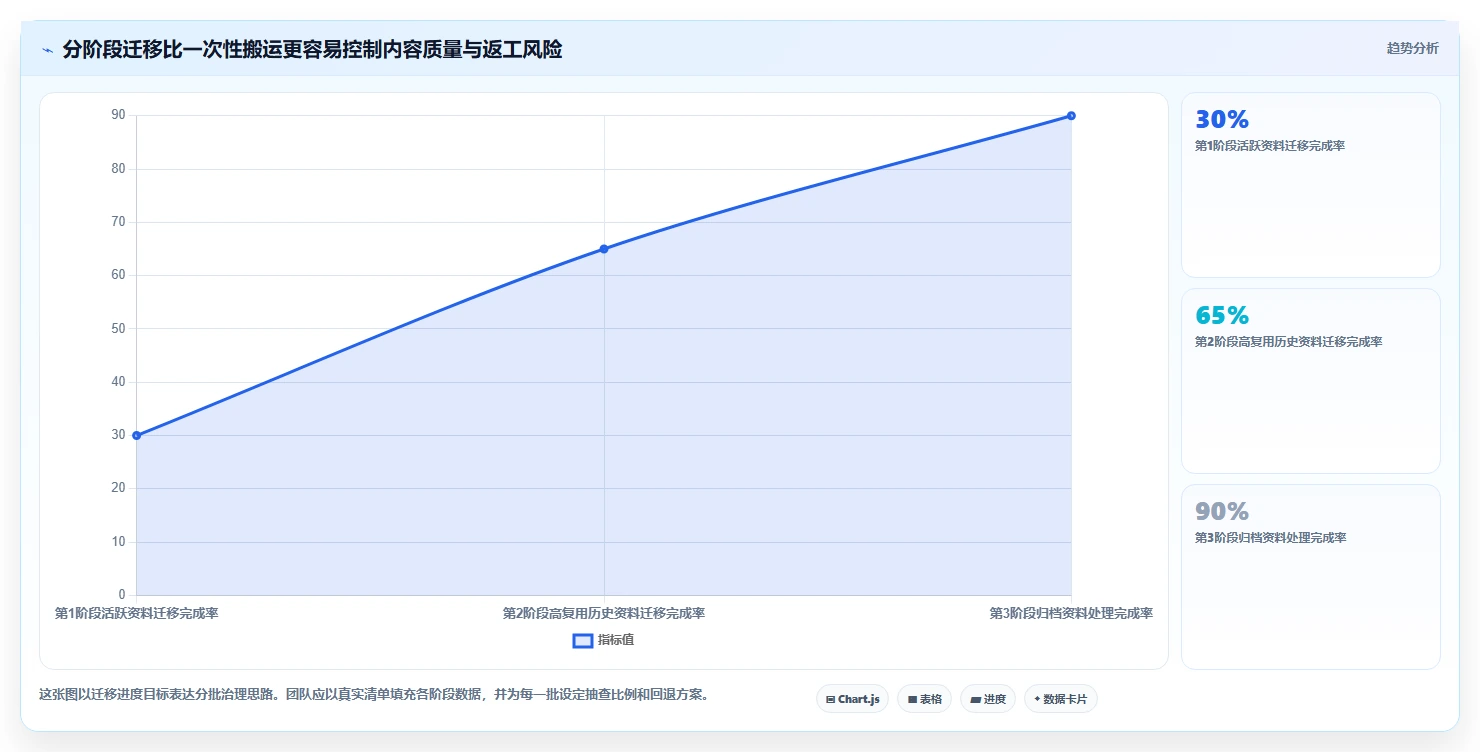
Task: Click the 90% value card figure
Action: coord(1222,512)
